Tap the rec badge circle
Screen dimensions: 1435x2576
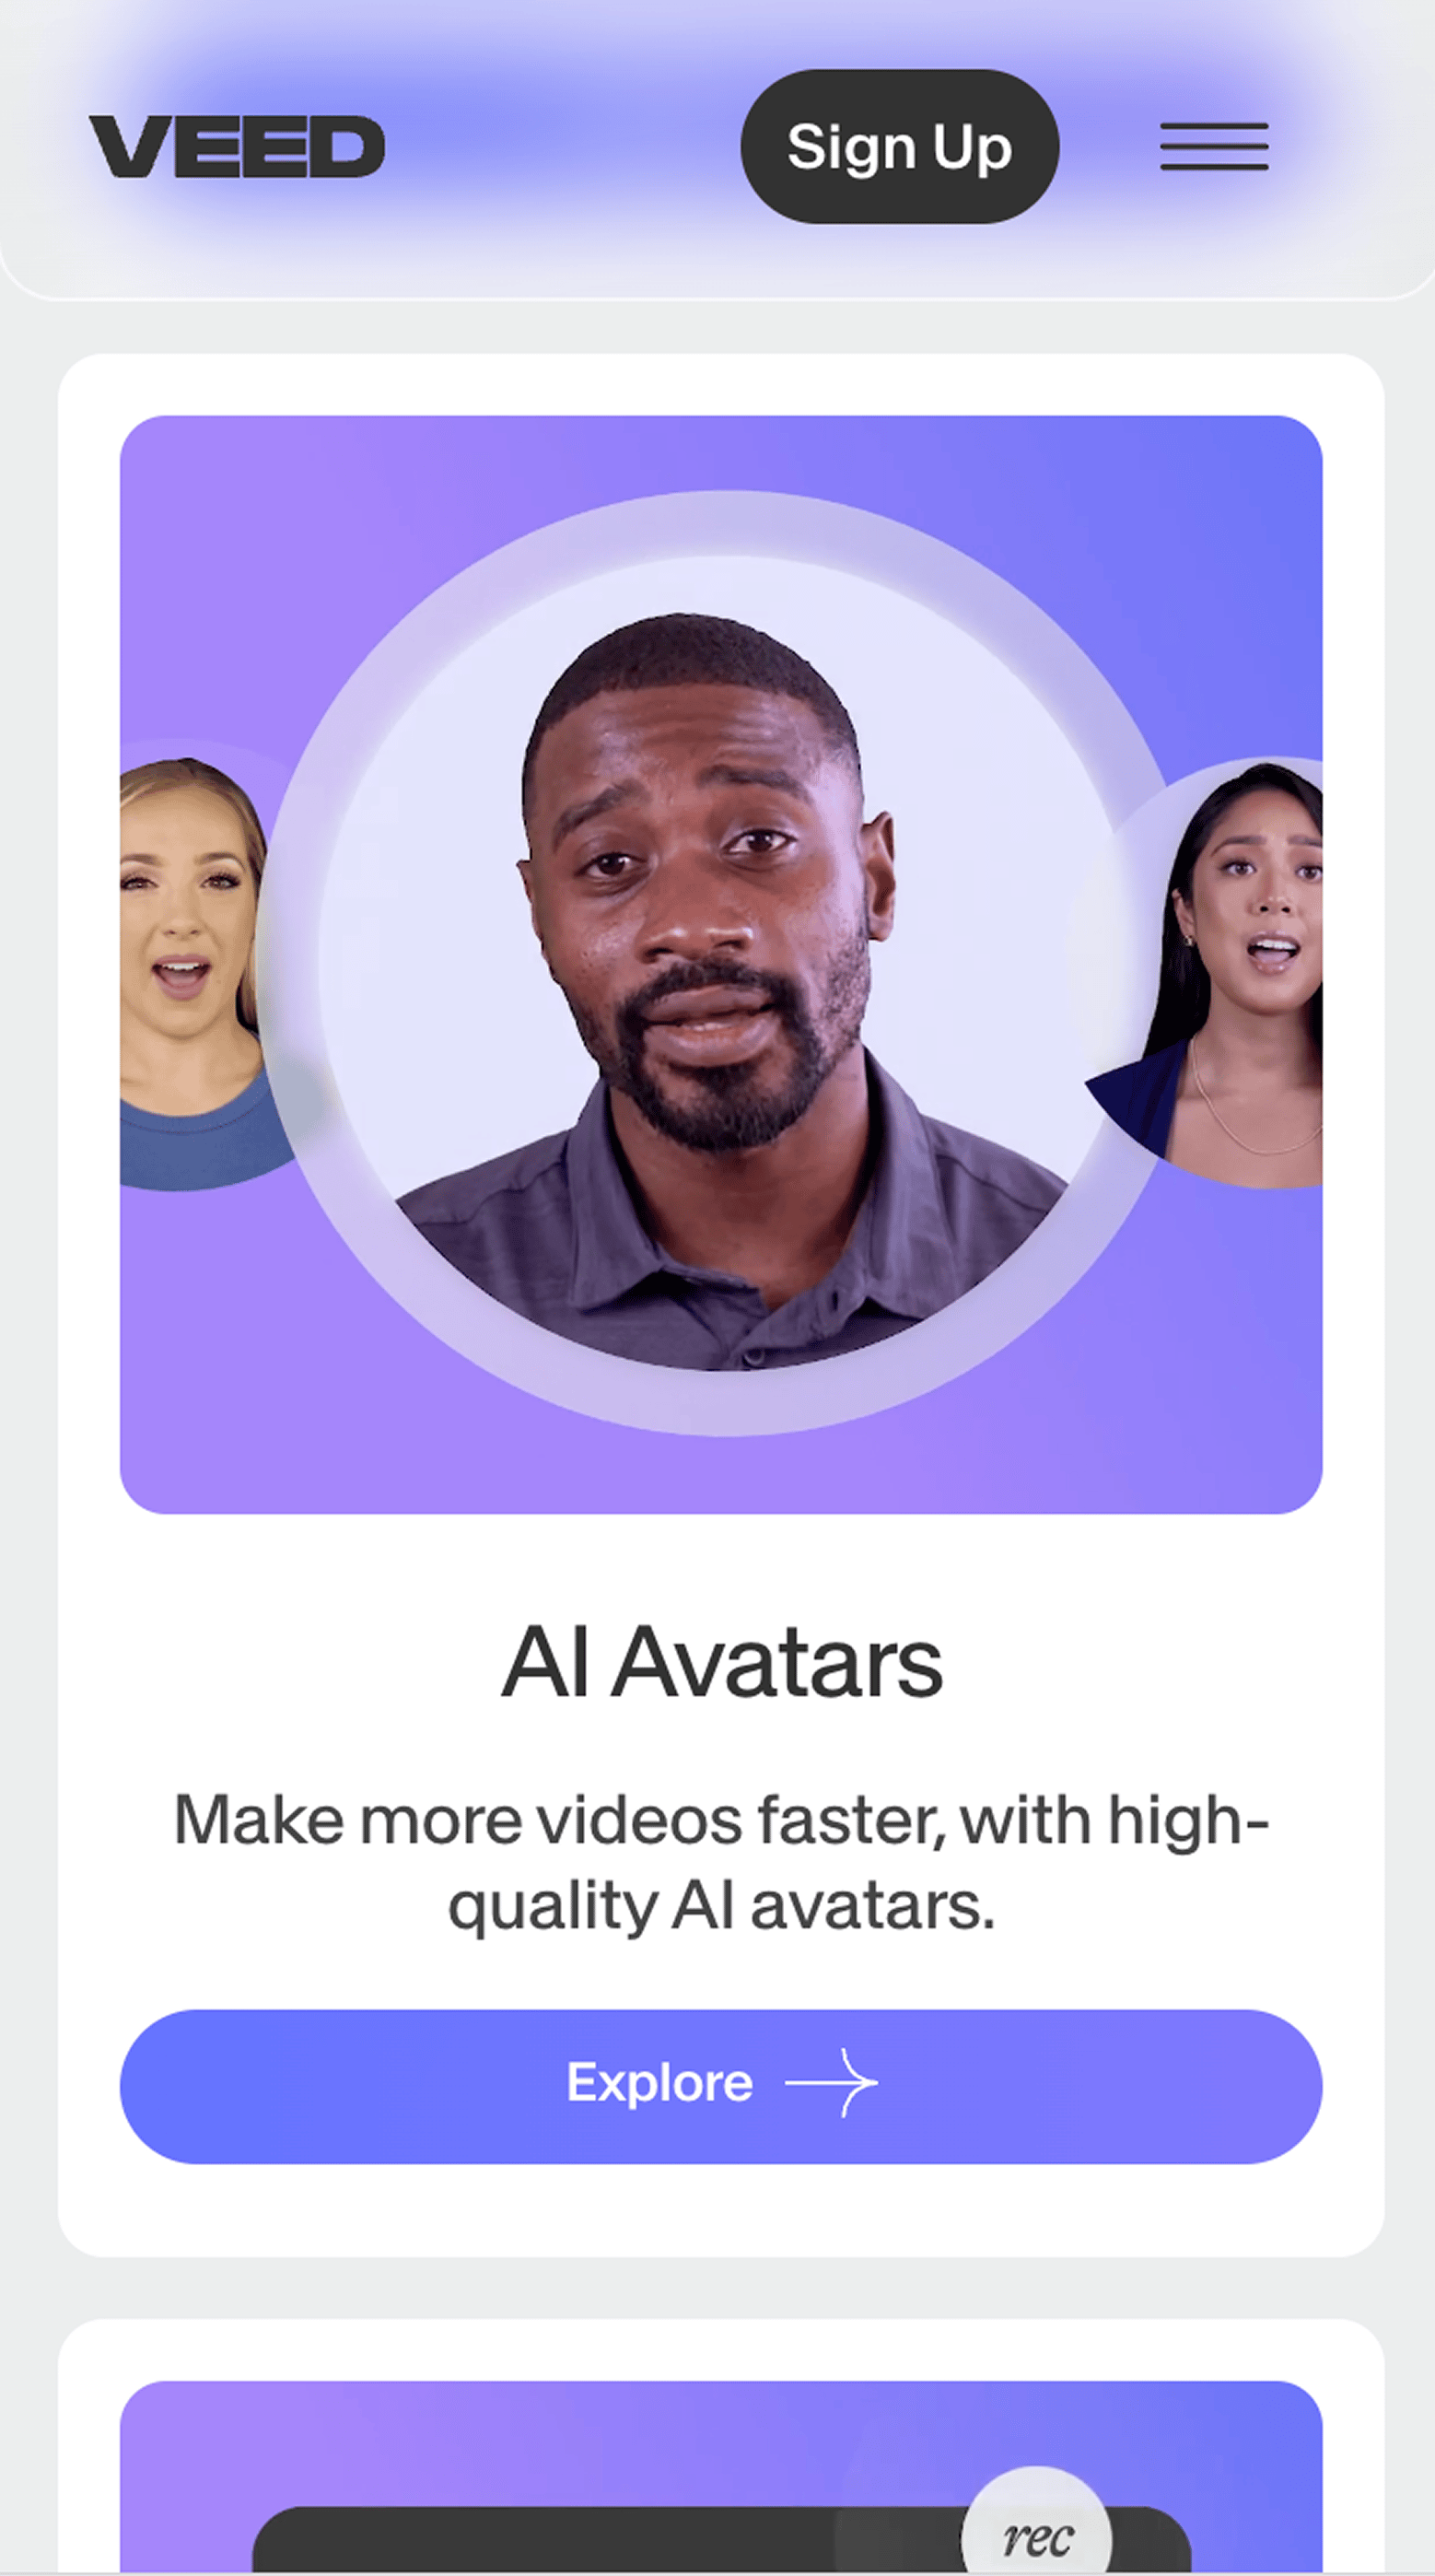(x=1036, y=2522)
